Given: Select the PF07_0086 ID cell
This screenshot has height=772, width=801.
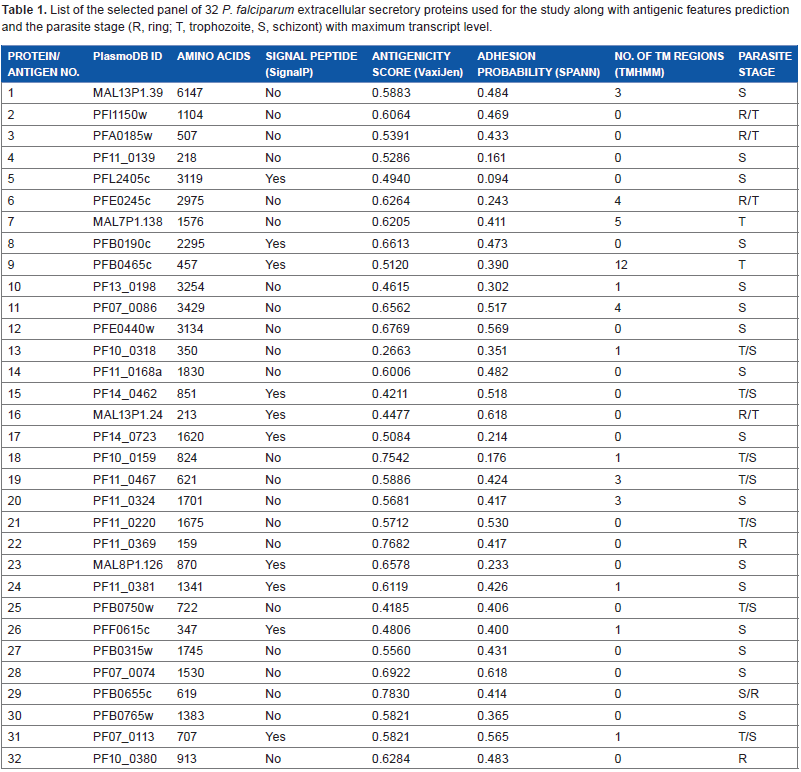Looking at the screenshot, I should point(125,308).
